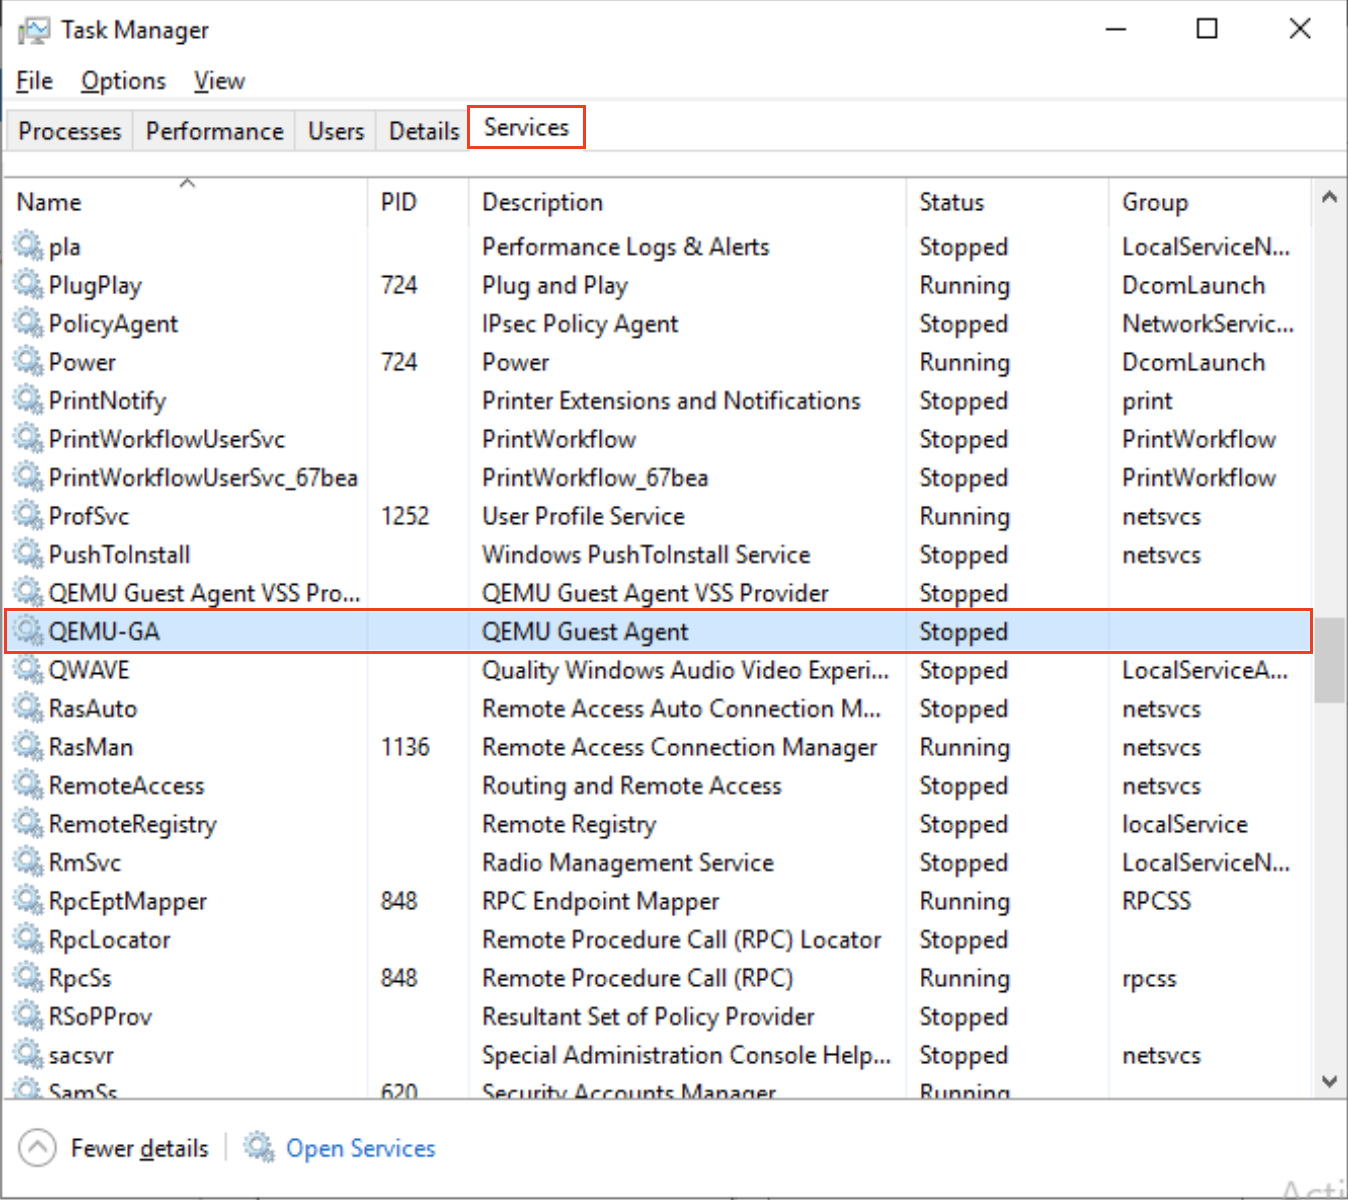Click the gear icon next to RemoteAccess

(x=28, y=784)
